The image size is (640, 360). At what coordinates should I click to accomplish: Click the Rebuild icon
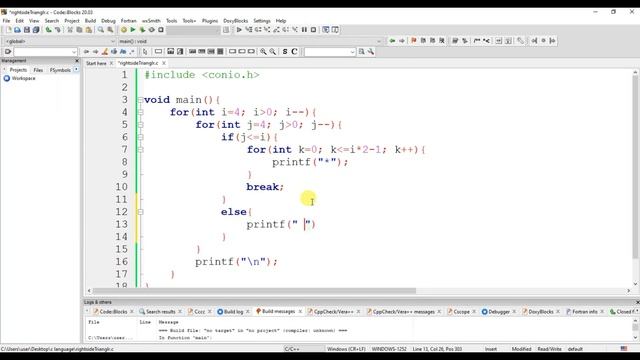tap(151, 30)
